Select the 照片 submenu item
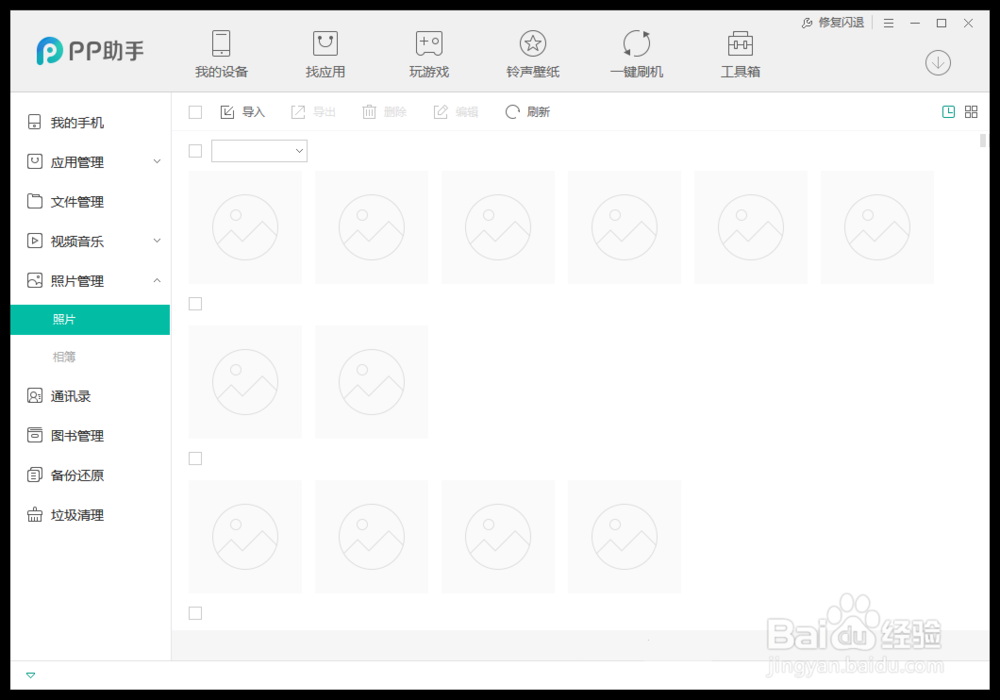The width and height of the screenshot is (1000, 700). coord(90,319)
